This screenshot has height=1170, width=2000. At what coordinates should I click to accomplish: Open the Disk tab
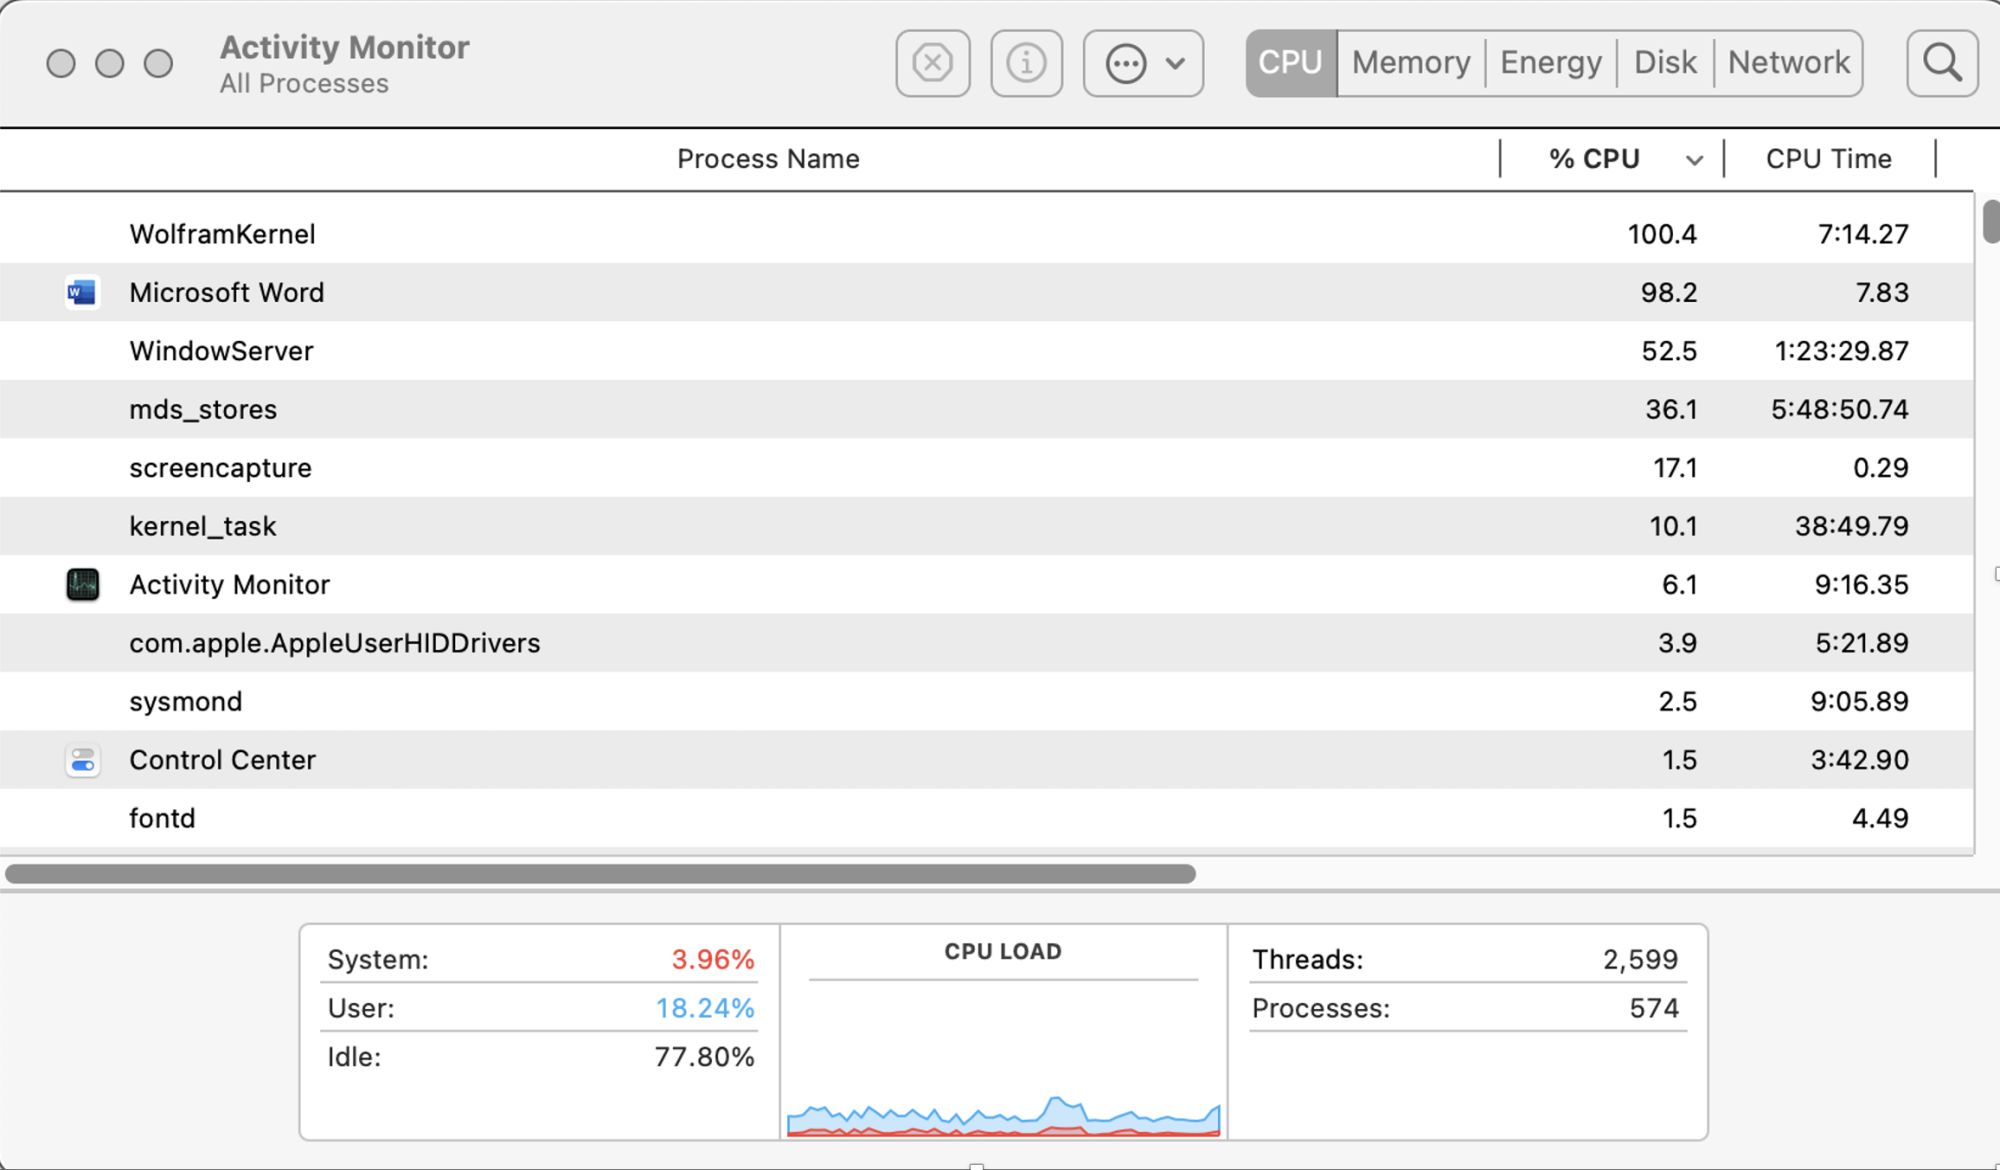pyautogui.click(x=1665, y=63)
